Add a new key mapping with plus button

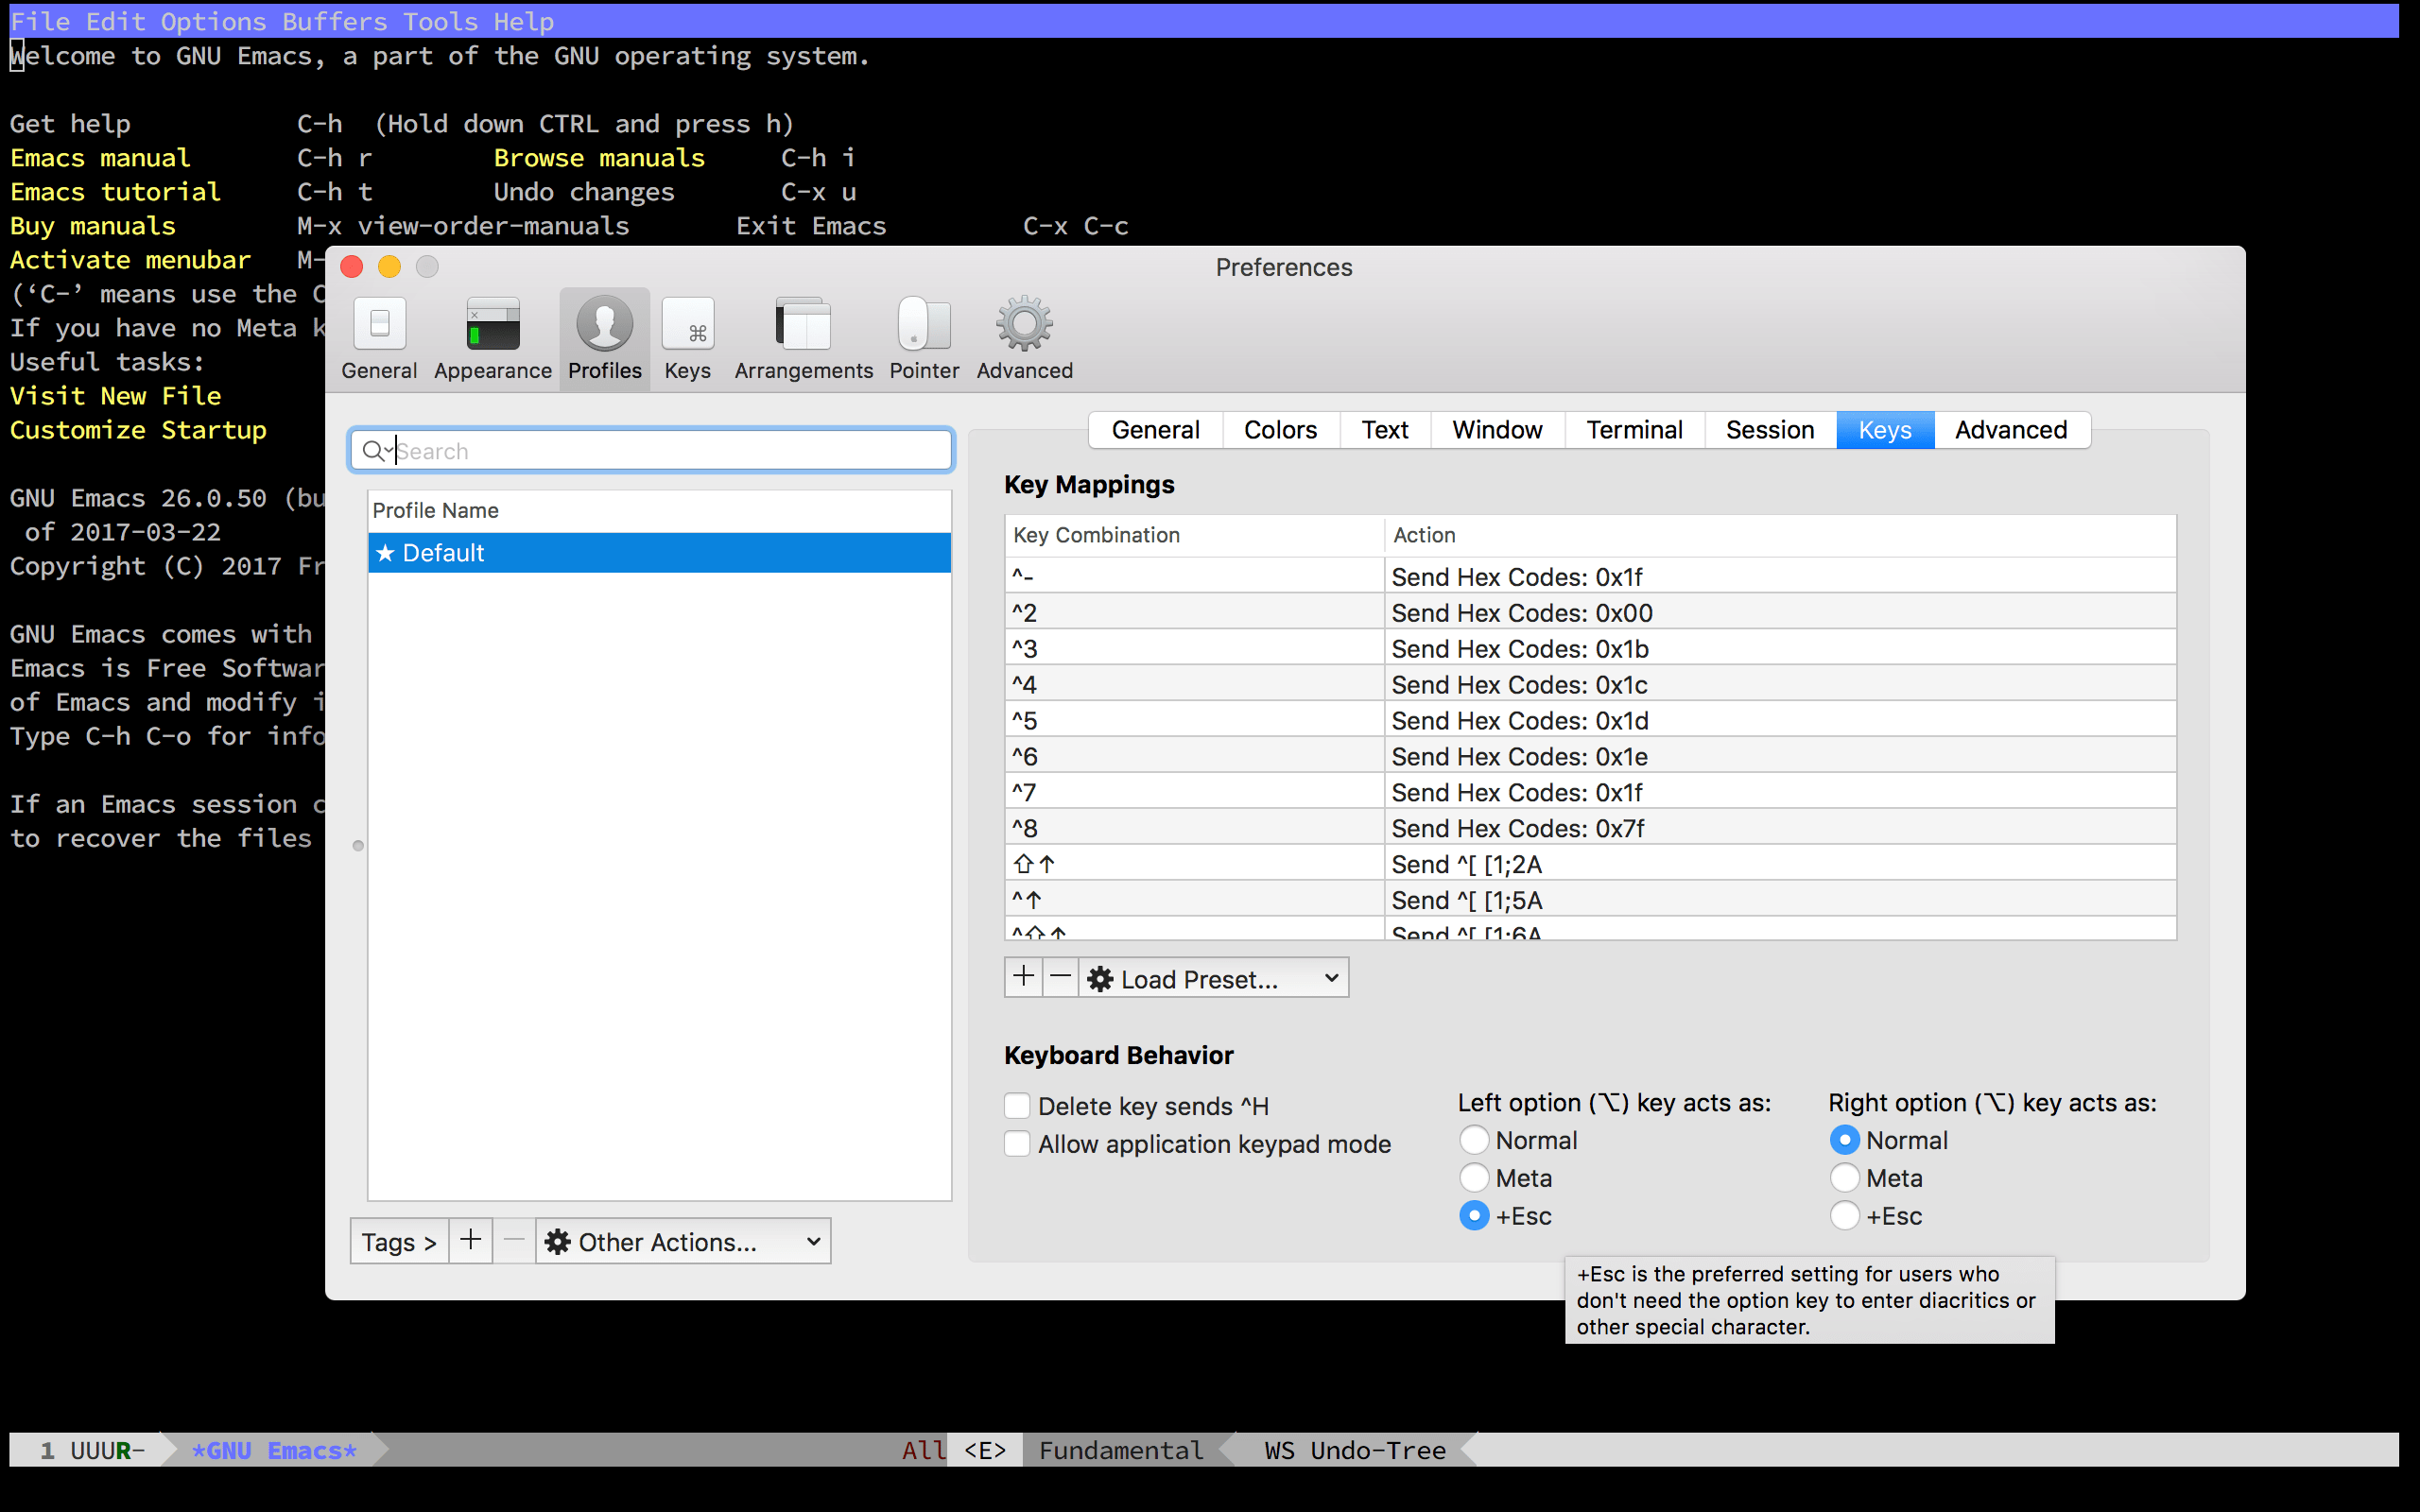(1023, 977)
